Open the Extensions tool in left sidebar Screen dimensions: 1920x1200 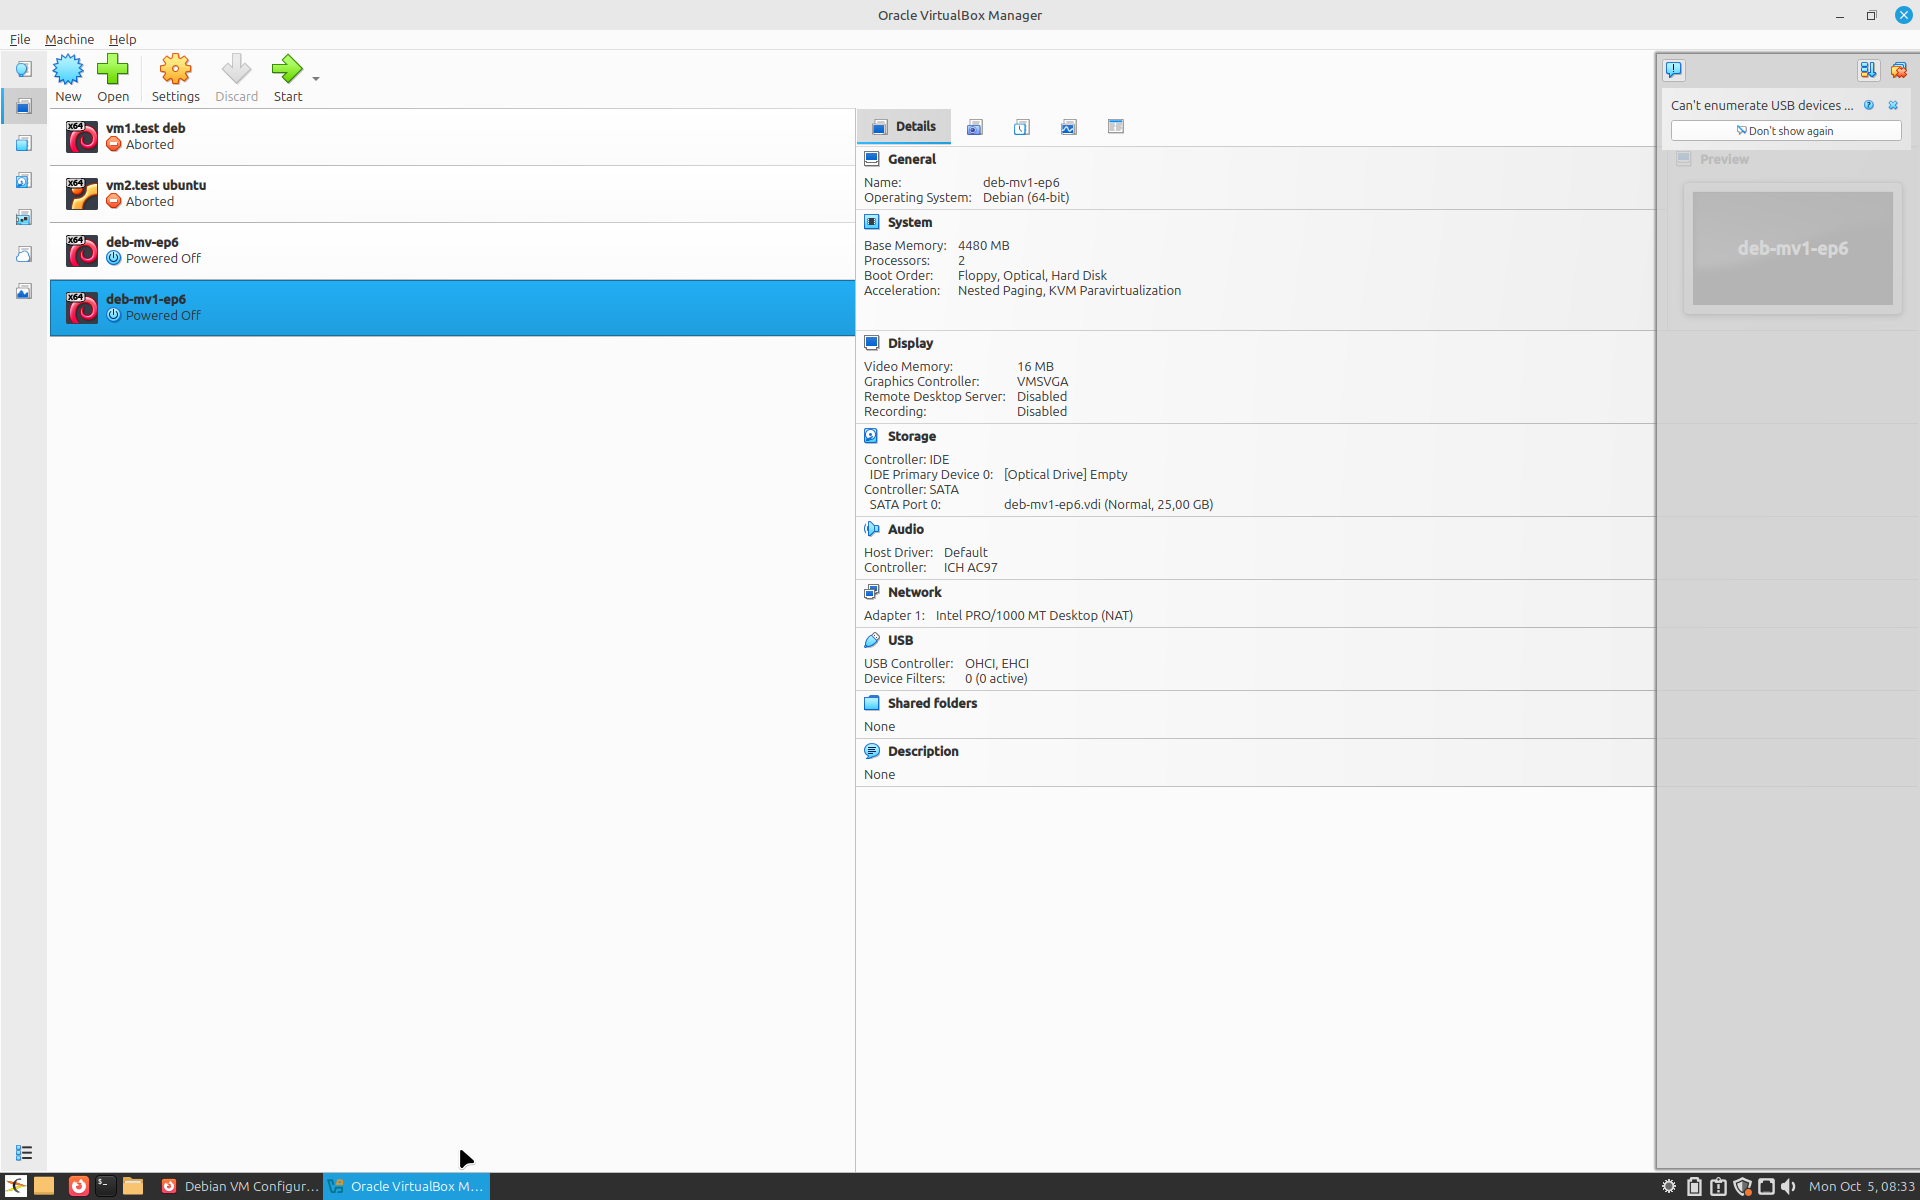tap(24, 143)
